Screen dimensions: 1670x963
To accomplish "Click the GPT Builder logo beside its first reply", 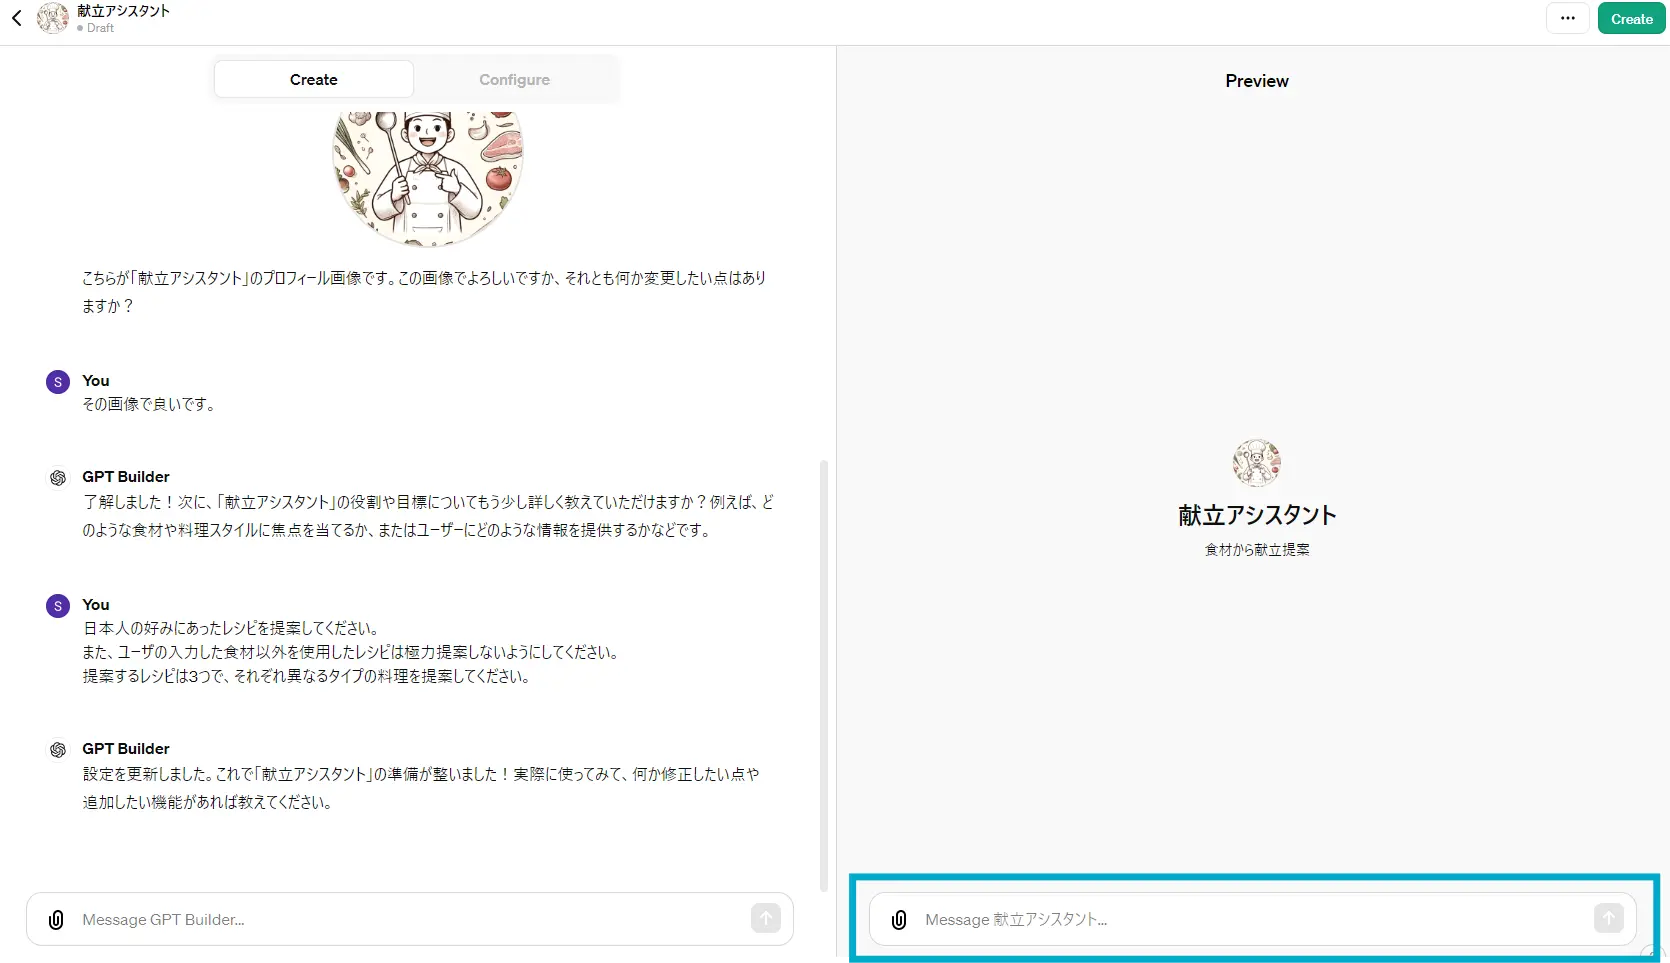I will (x=57, y=478).
